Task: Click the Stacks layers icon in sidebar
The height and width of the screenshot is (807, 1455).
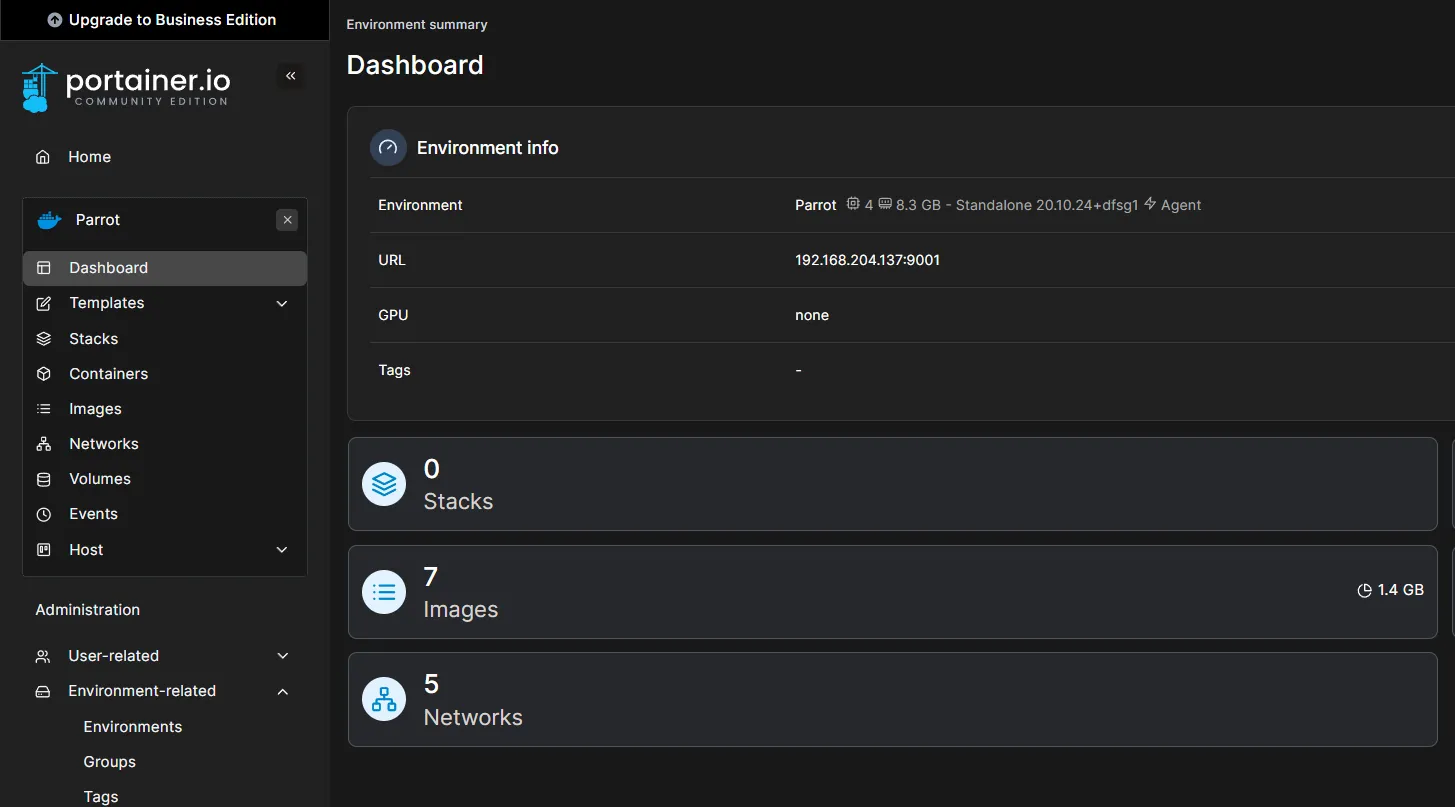Action: (44, 339)
